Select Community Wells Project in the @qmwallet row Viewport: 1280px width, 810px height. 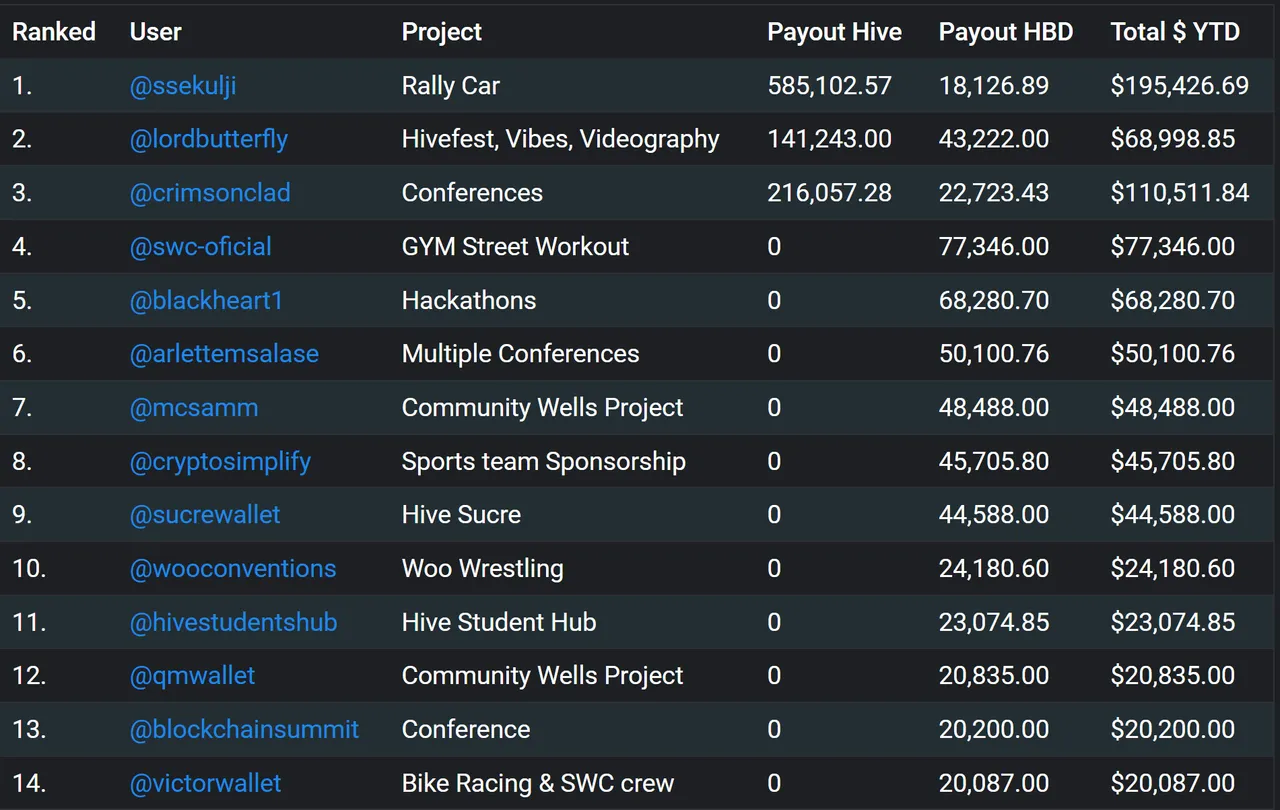click(x=543, y=676)
